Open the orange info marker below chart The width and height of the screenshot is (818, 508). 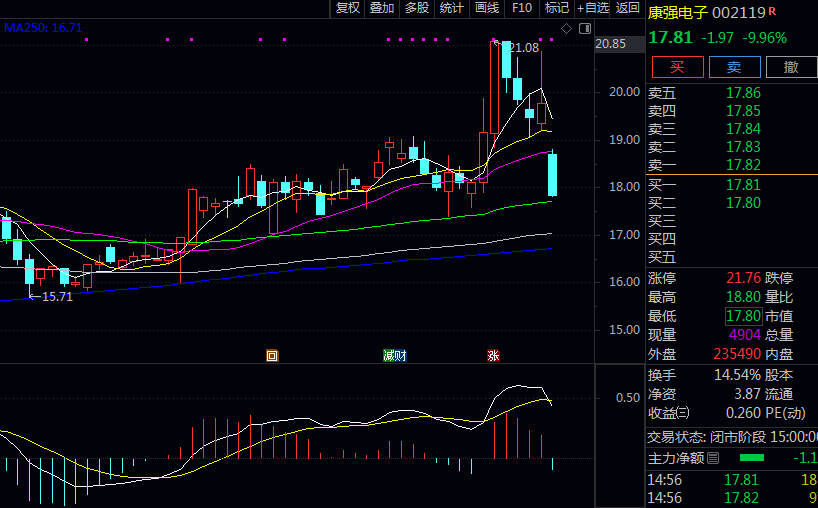(x=272, y=356)
